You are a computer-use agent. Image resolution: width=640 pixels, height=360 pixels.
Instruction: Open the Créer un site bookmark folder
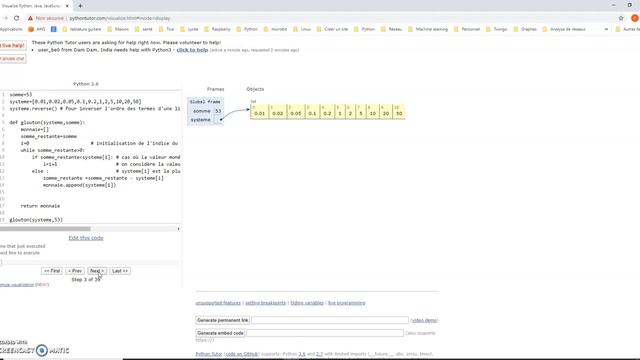pyautogui.click(x=332, y=29)
